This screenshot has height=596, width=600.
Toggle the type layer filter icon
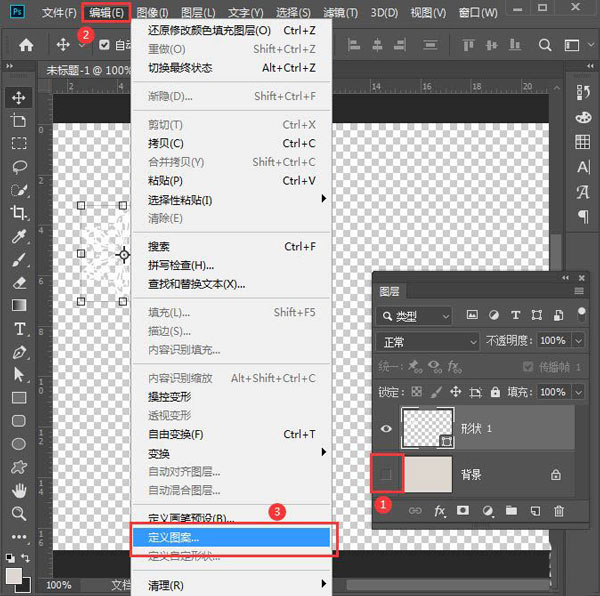515,315
